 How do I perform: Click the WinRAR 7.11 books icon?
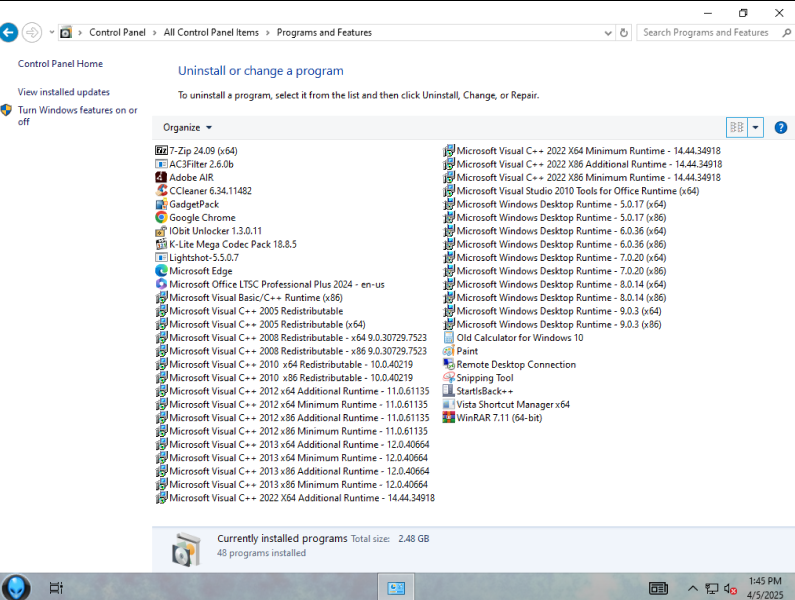[x=449, y=417]
